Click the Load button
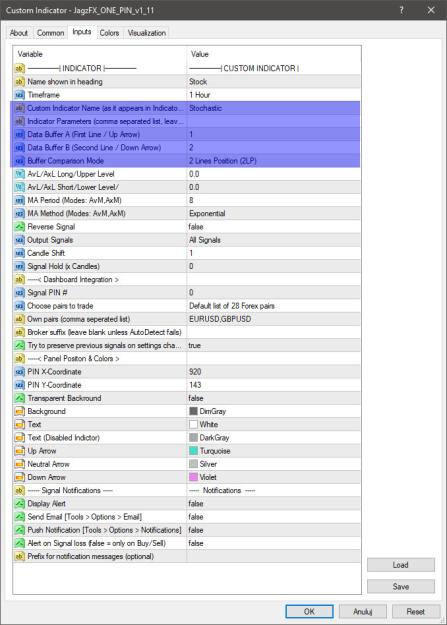Viewport: 447px width, 625px height. coord(401,565)
